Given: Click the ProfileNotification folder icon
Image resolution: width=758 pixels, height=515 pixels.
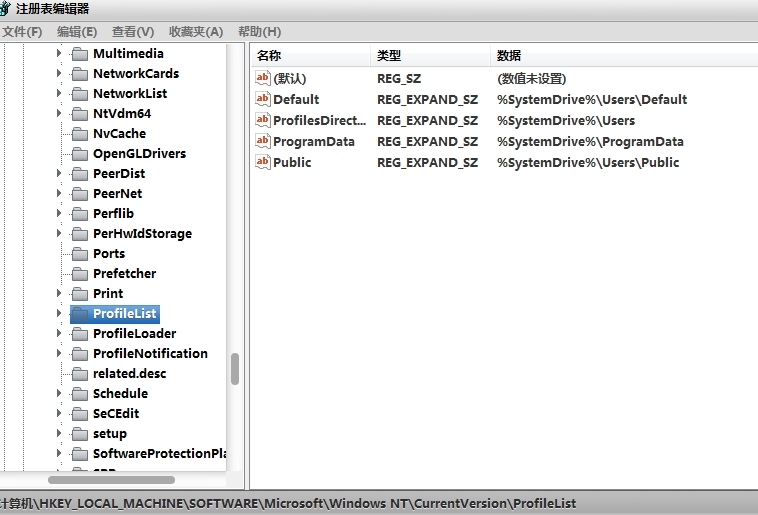Looking at the screenshot, I should click(79, 354).
